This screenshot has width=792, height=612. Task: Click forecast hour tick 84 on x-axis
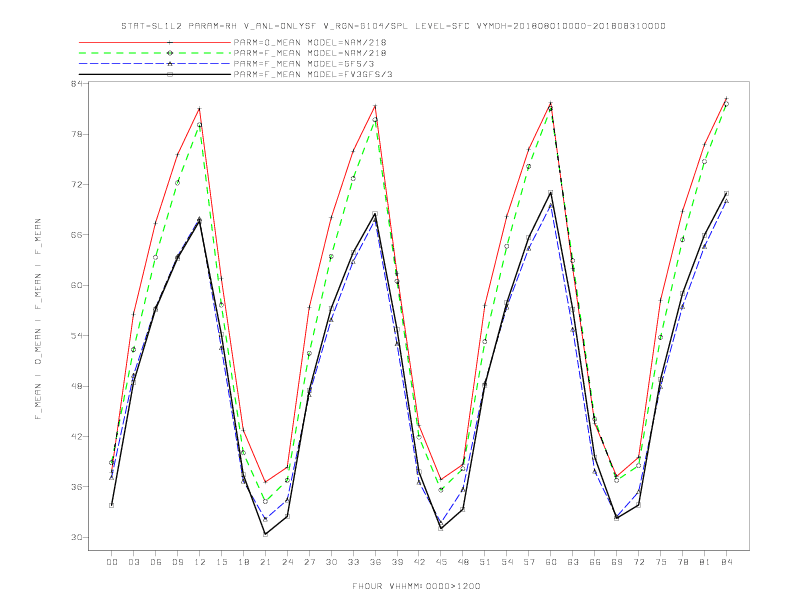click(x=727, y=562)
